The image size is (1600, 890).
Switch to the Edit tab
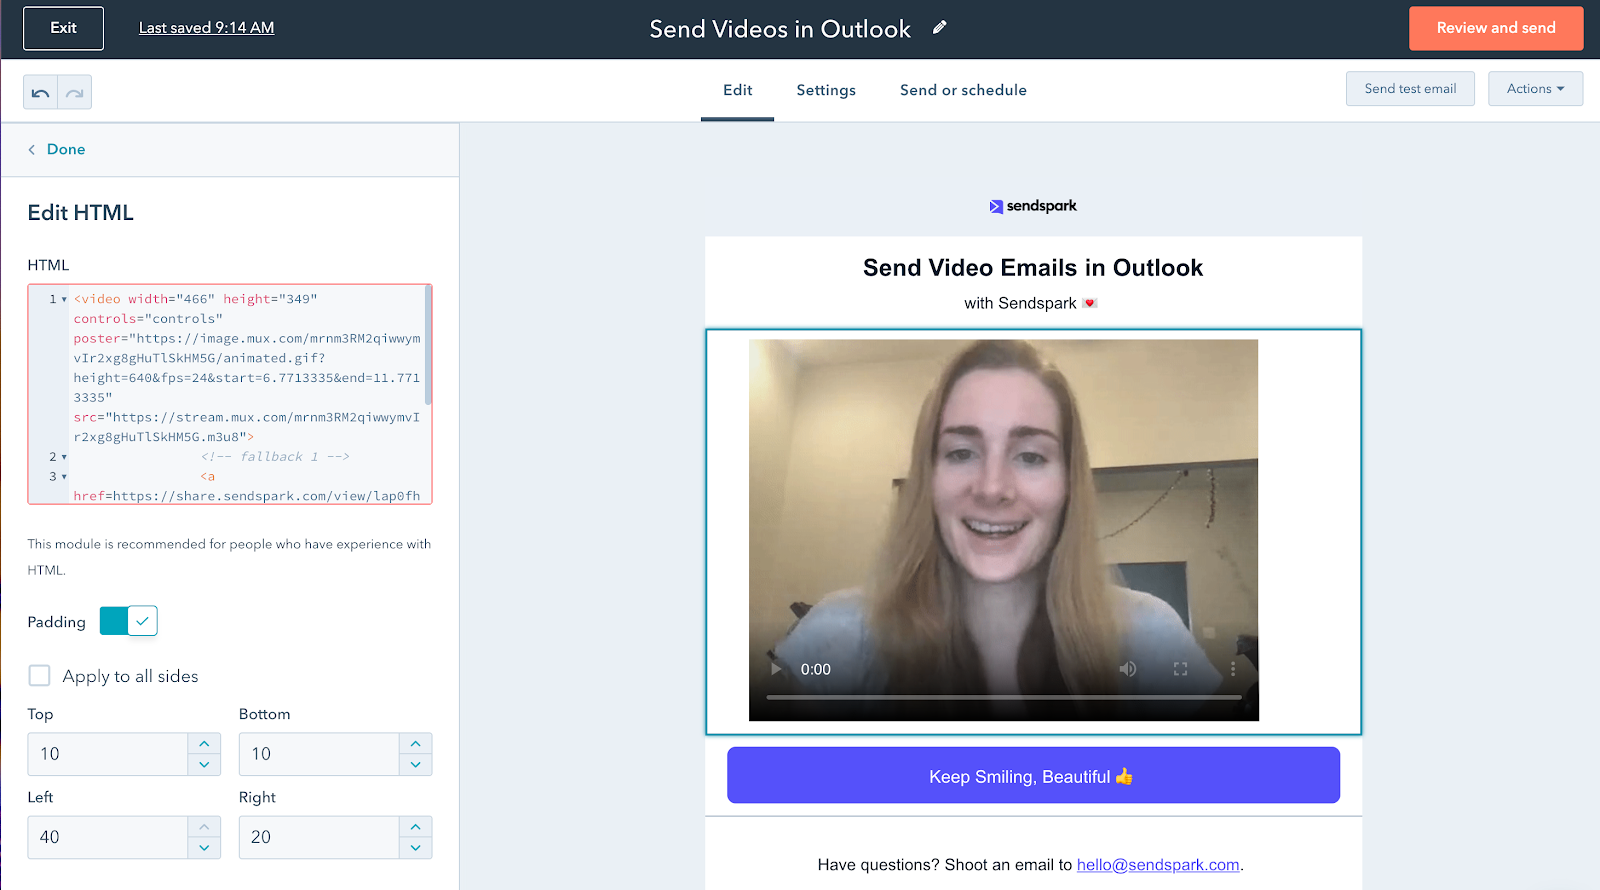point(738,90)
